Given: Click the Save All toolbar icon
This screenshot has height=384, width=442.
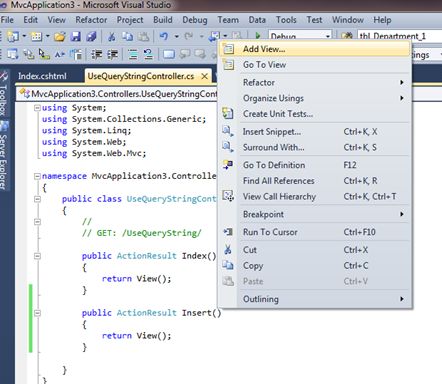Looking at the screenshot, I should [x=91, y=36].
